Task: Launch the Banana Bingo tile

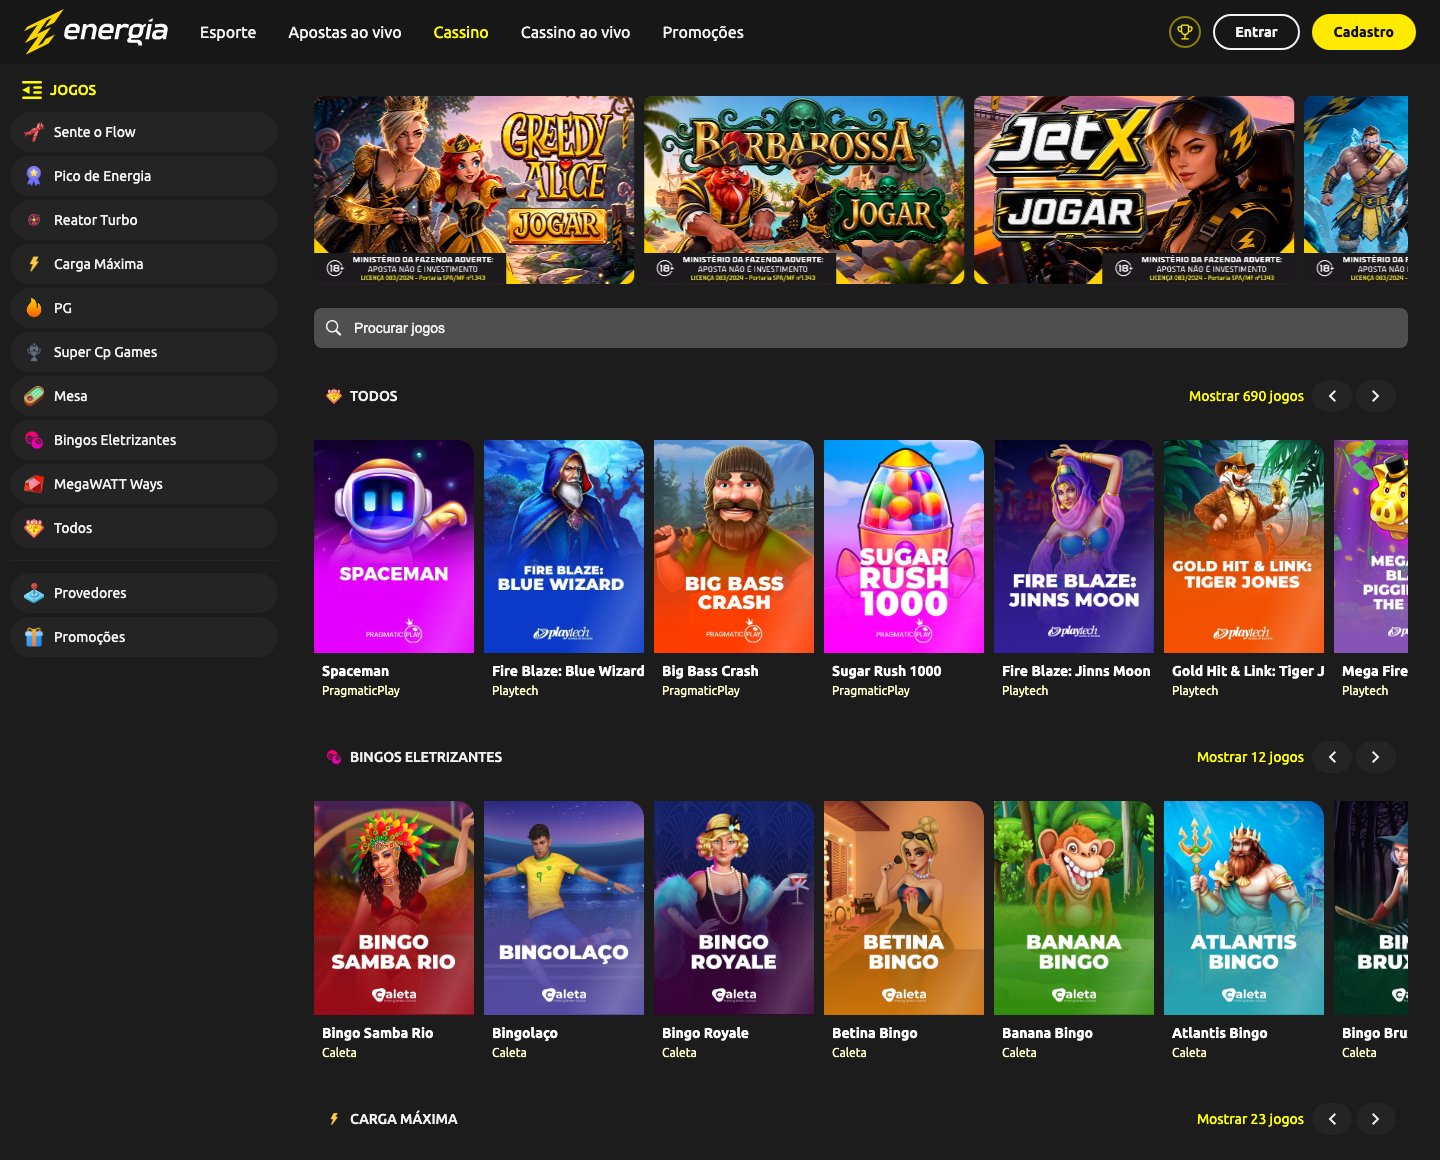Action: click(x=1074, y=908)
